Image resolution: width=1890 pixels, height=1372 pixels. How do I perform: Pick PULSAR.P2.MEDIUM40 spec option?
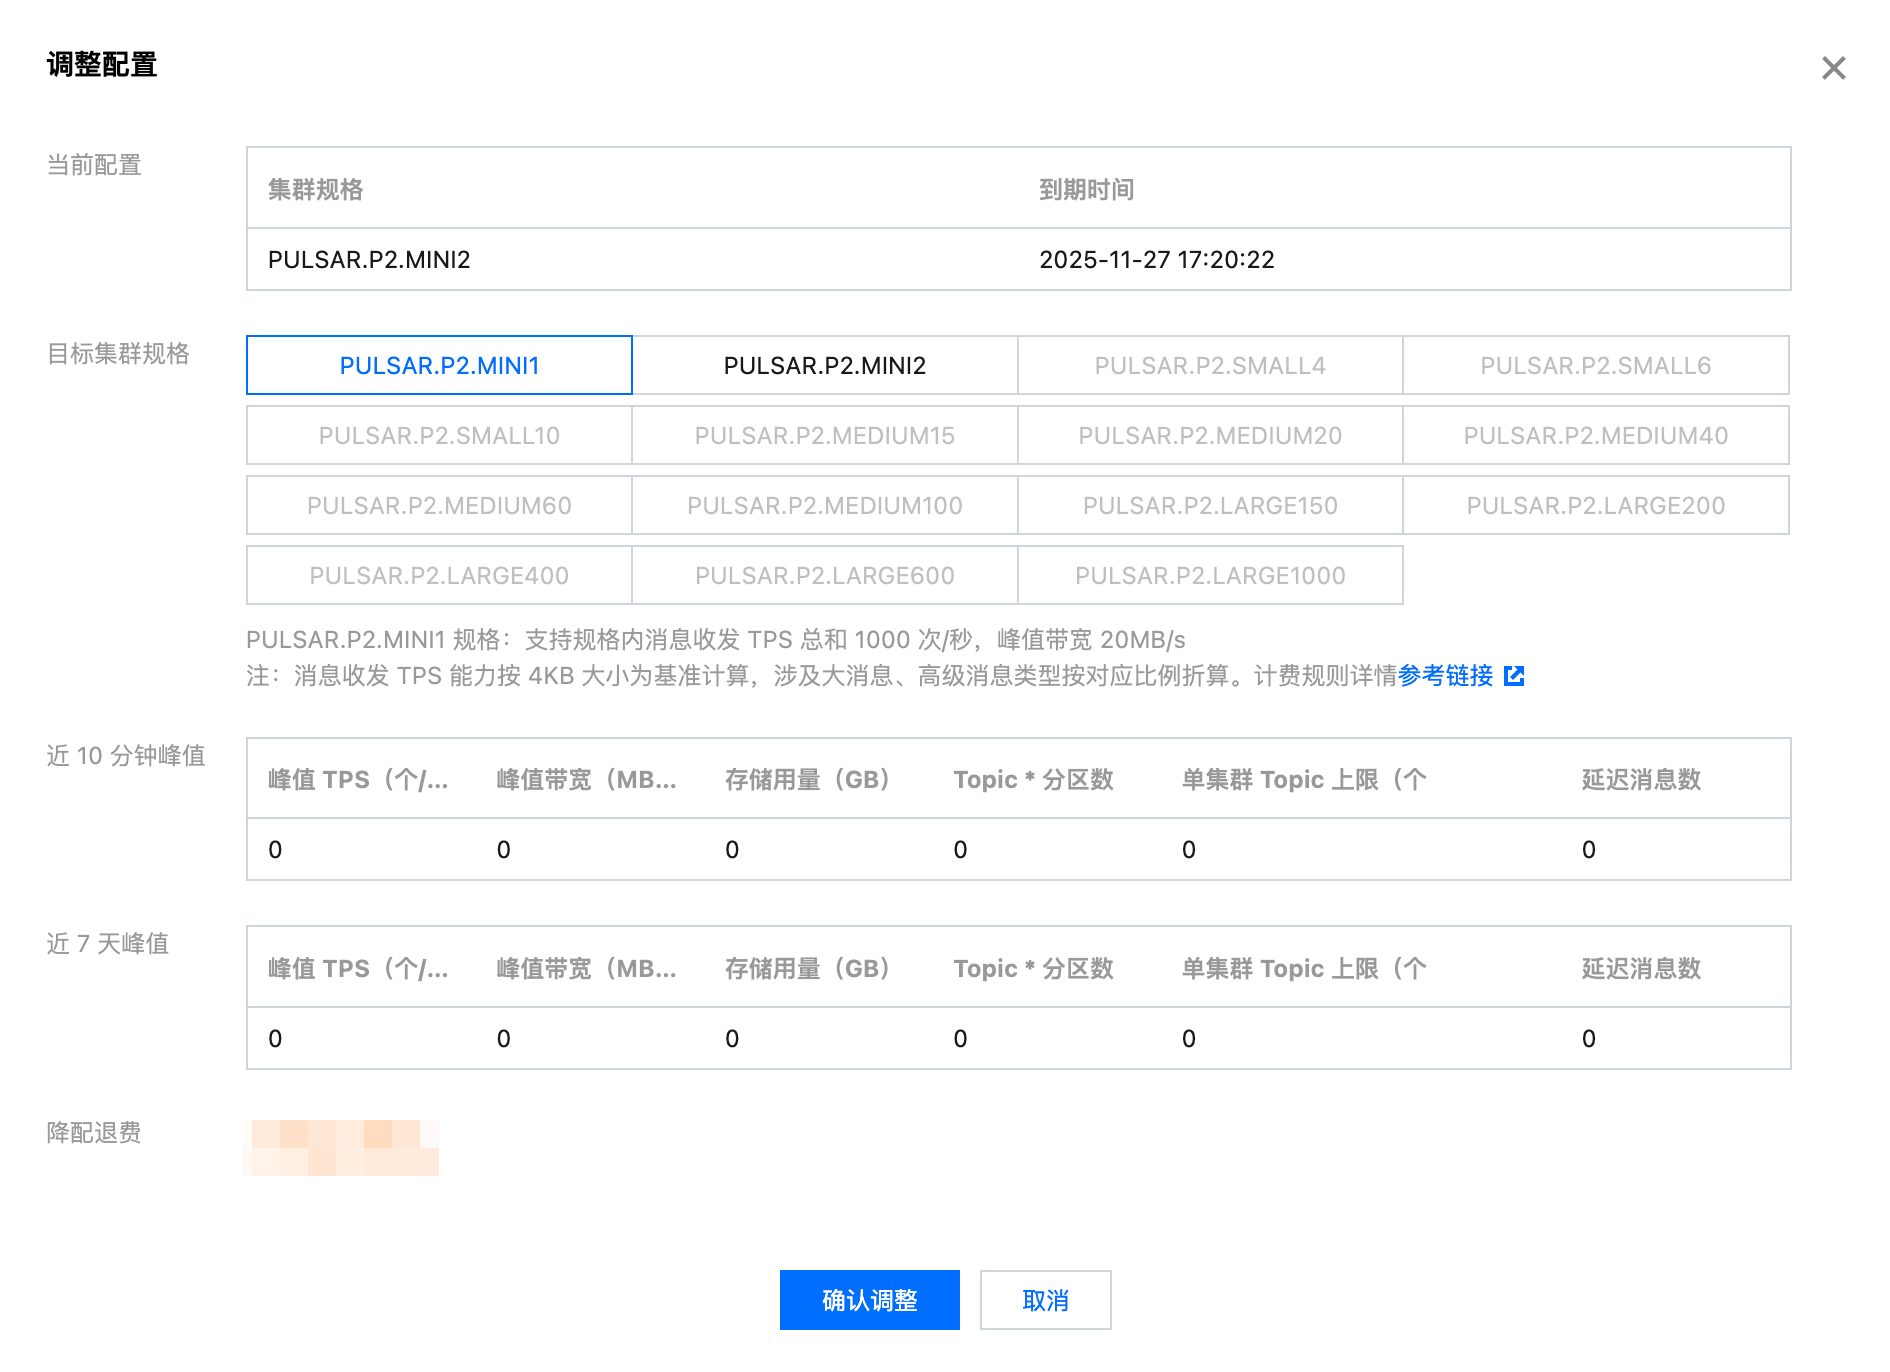[1595, 436]
